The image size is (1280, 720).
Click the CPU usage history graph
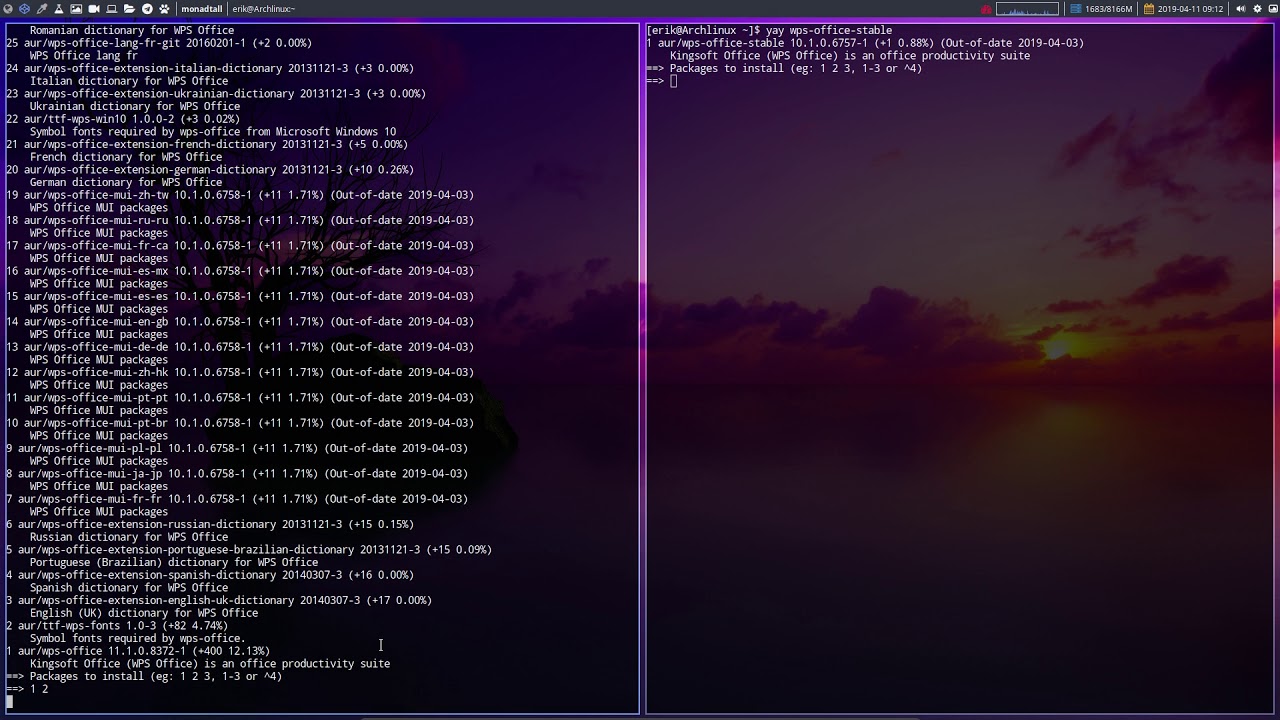1027,9
